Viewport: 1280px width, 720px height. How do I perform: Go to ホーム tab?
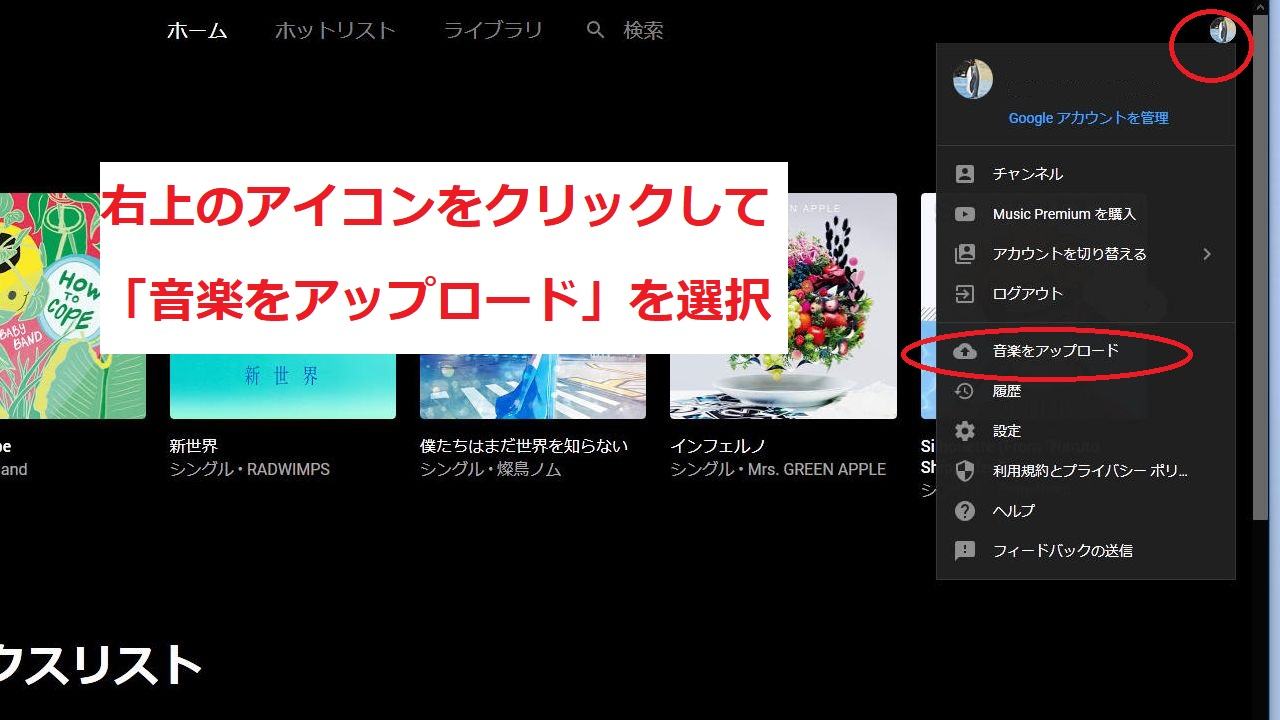pyautogui.click(x=197, y=31)
